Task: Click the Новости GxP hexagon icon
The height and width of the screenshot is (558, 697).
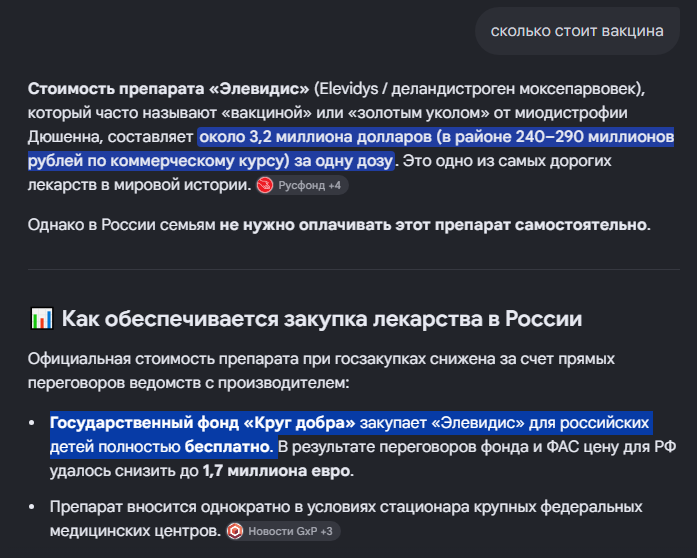Action: [235, 531]
